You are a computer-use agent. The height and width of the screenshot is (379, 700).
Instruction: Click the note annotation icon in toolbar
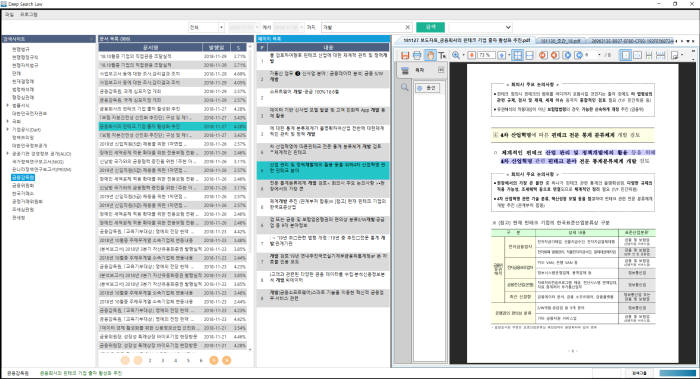(675, 55)
